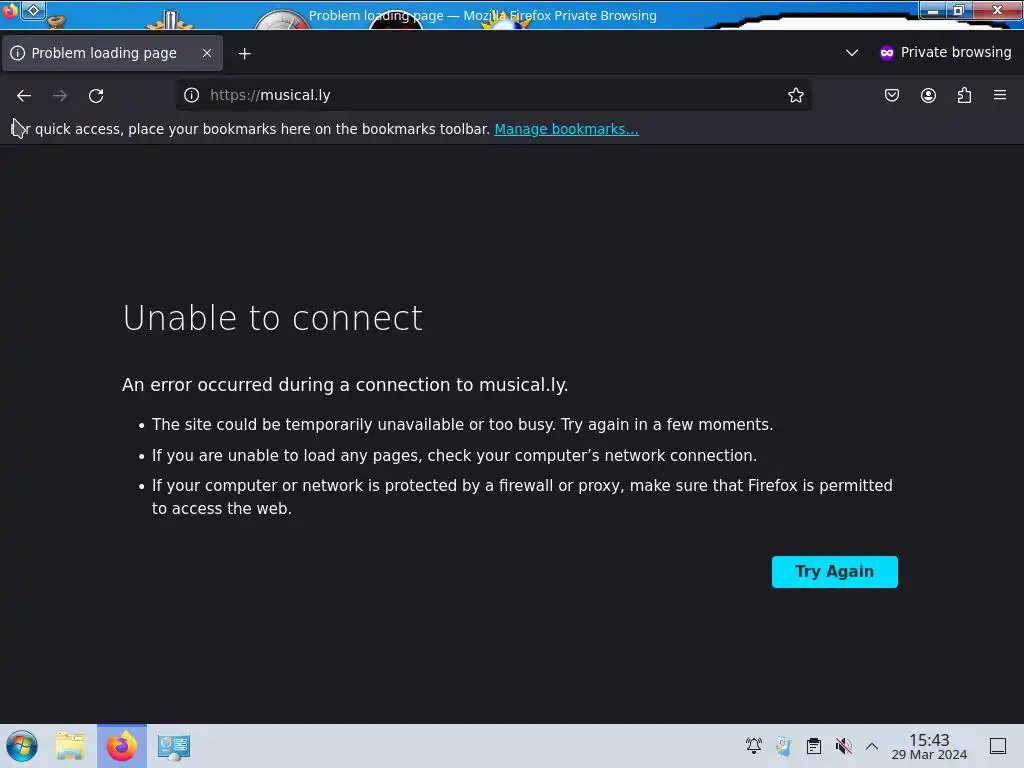
Task: Open the file manager from taskbar
Action: tap(70, 746)
